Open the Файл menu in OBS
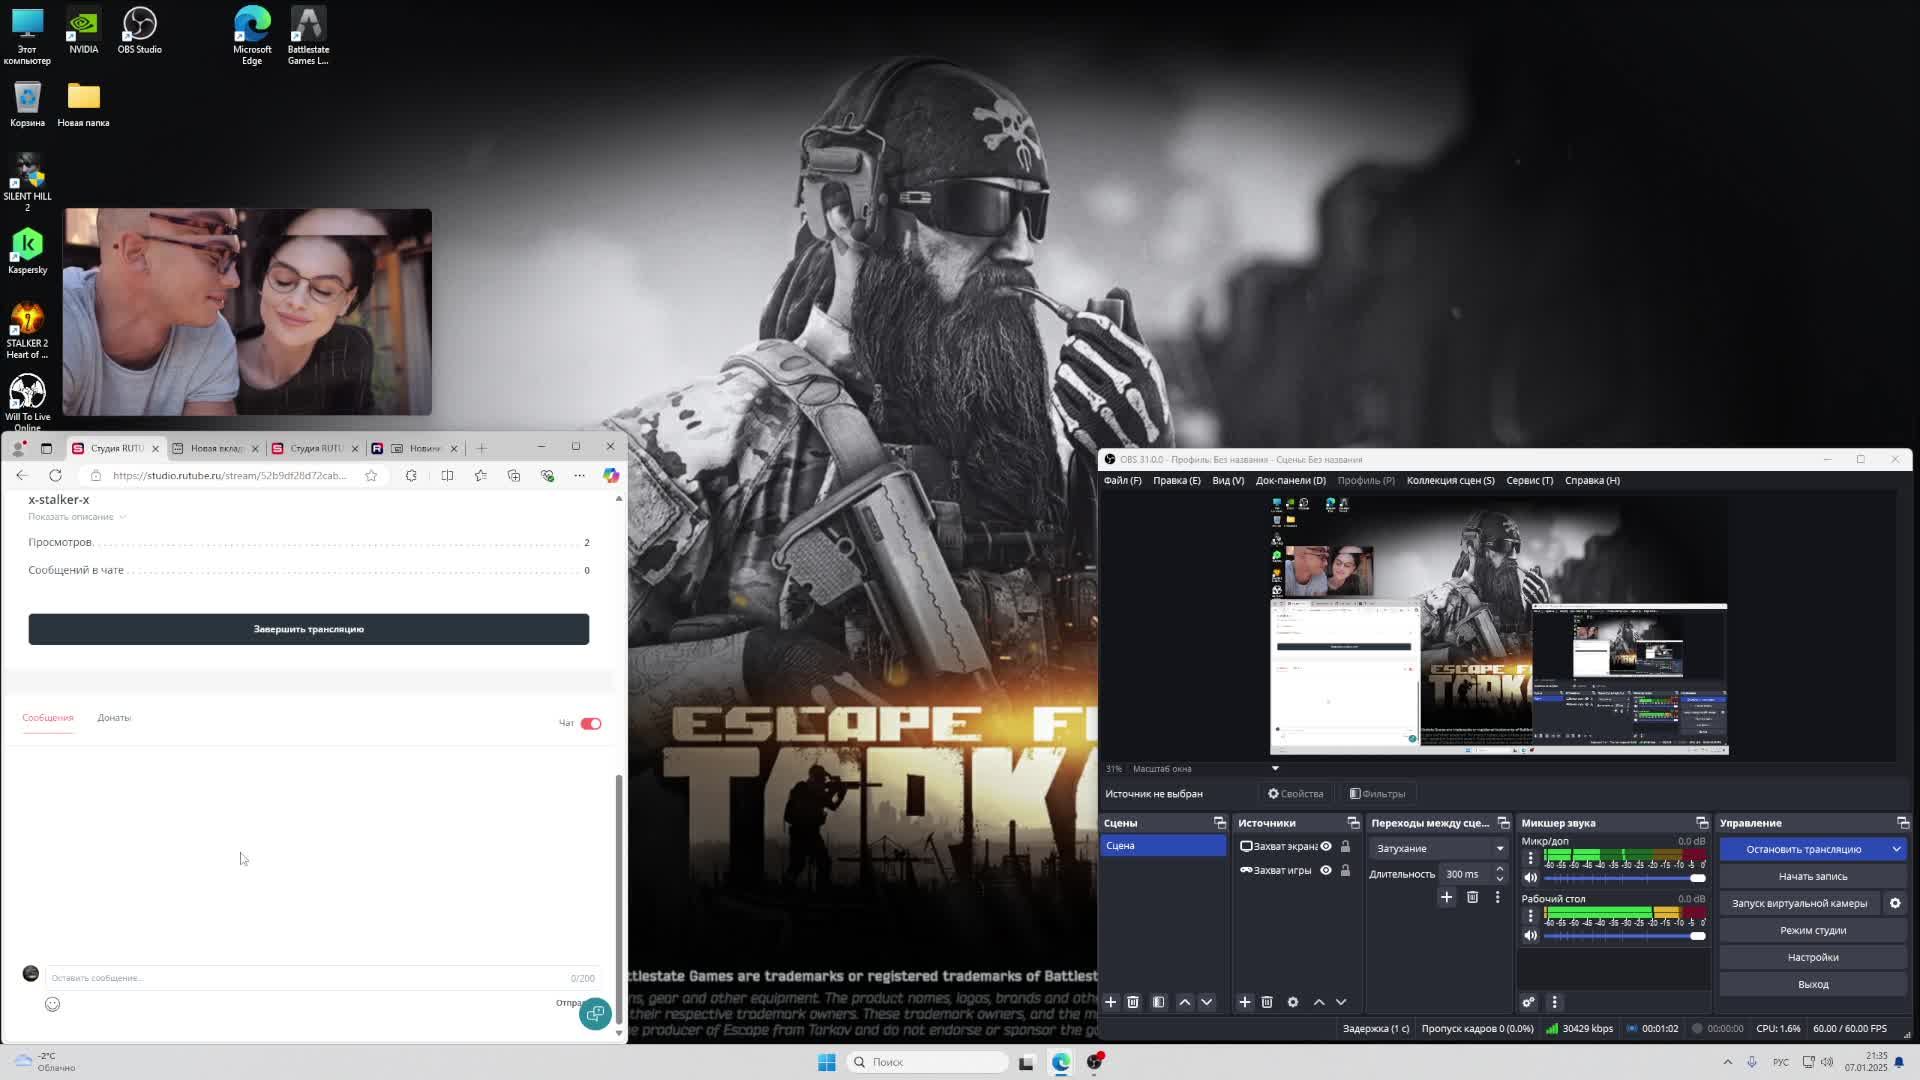This screenshot has height=1080, width=1920. 1122,480
